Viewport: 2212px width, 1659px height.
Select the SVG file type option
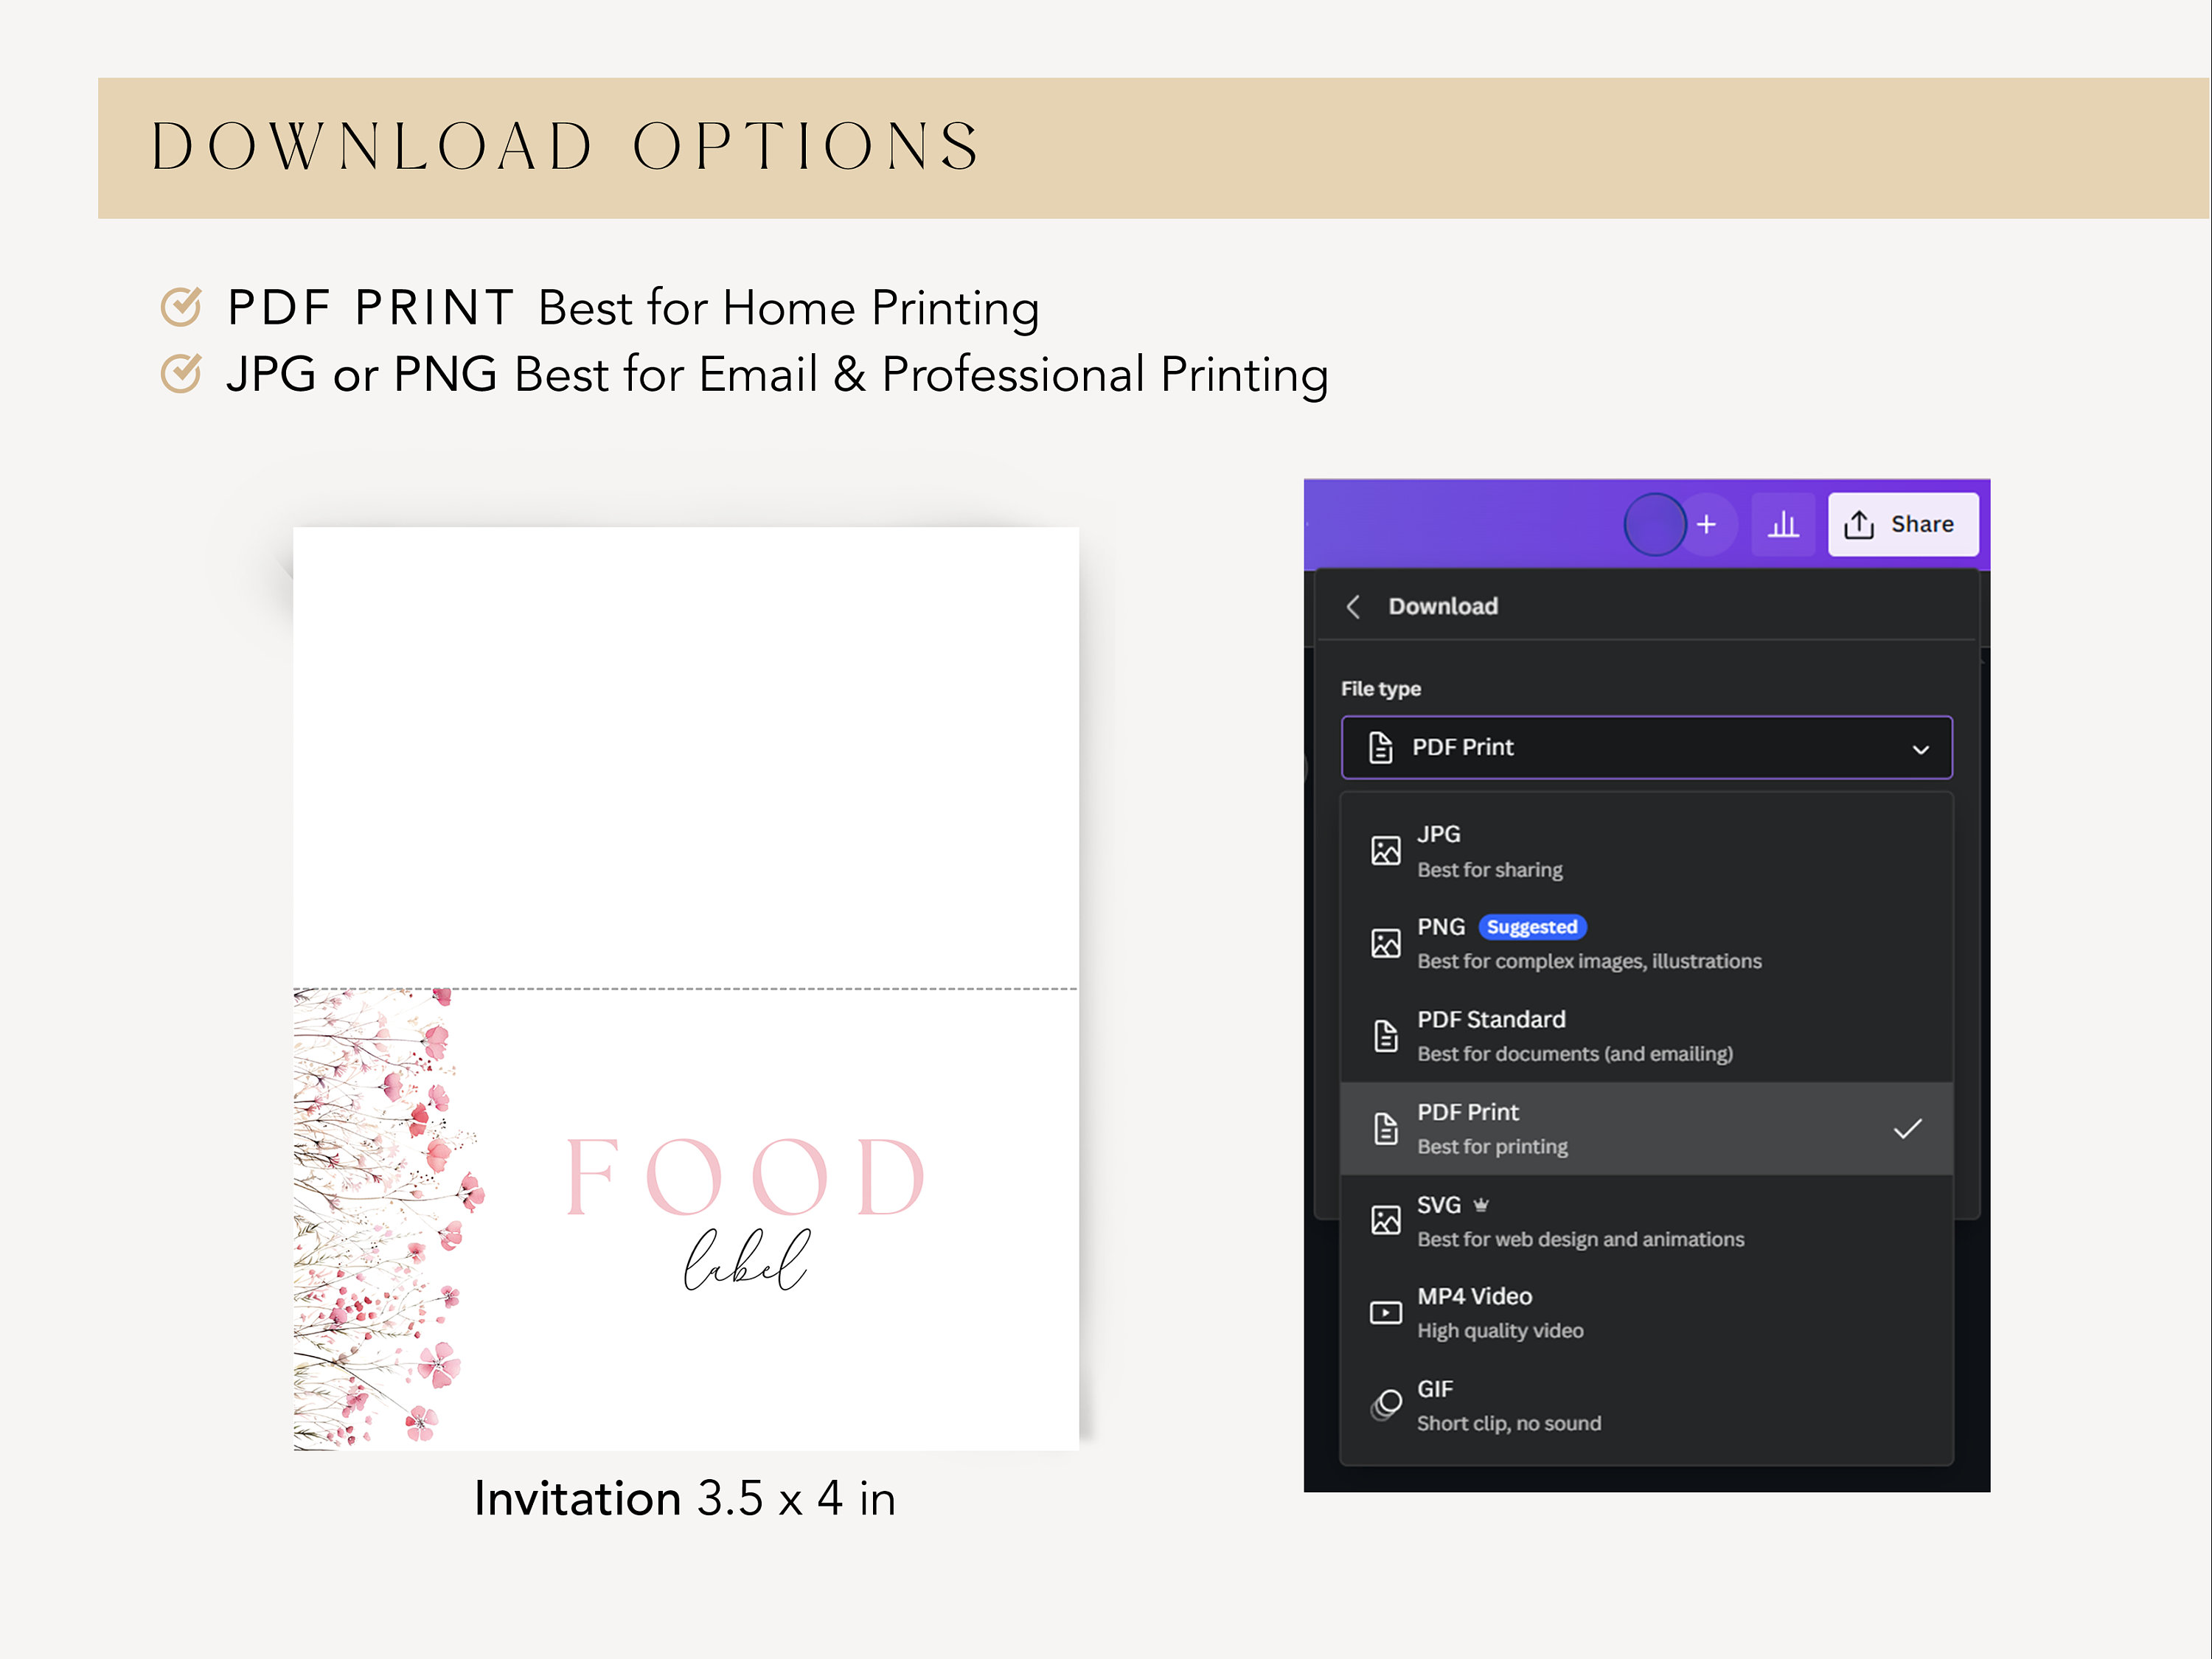click(1646, 1221)
